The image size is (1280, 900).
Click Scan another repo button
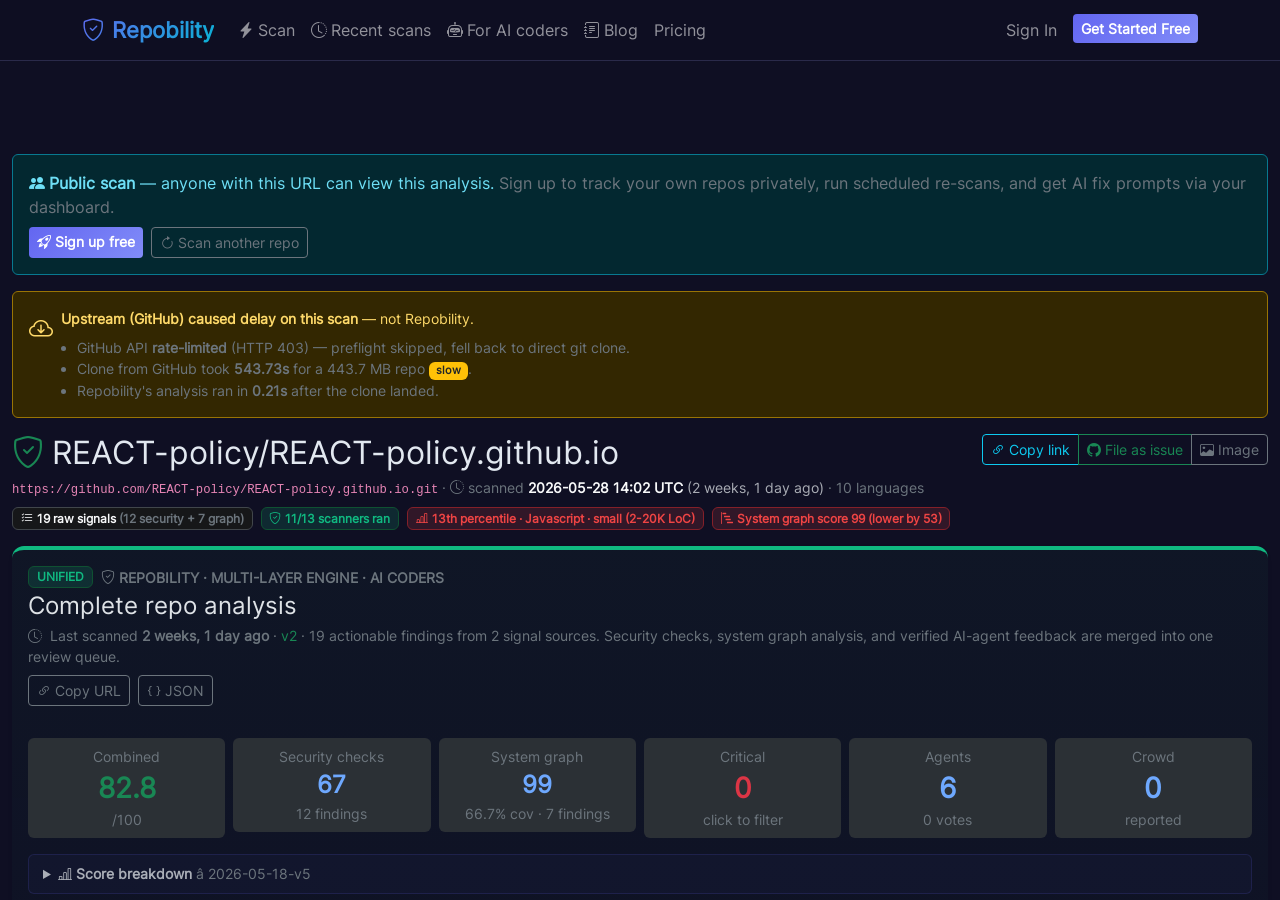pyautogui.click(x=229, y=242)
